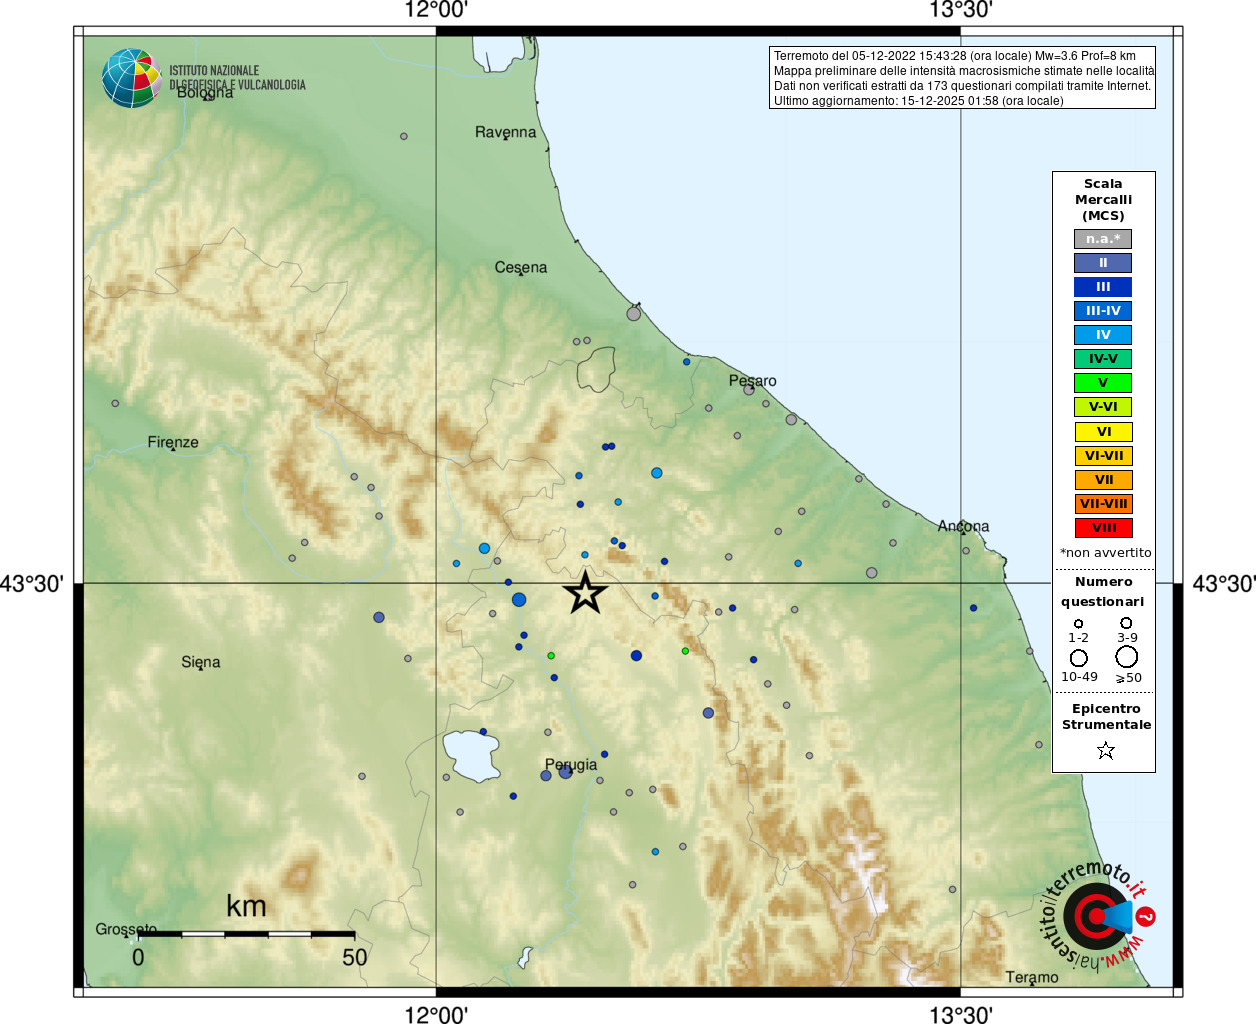The width and height of the screenshot is (1256, 1024).
Task: Select the VIII red intensity swatch
Action: tap(1103, 528)
